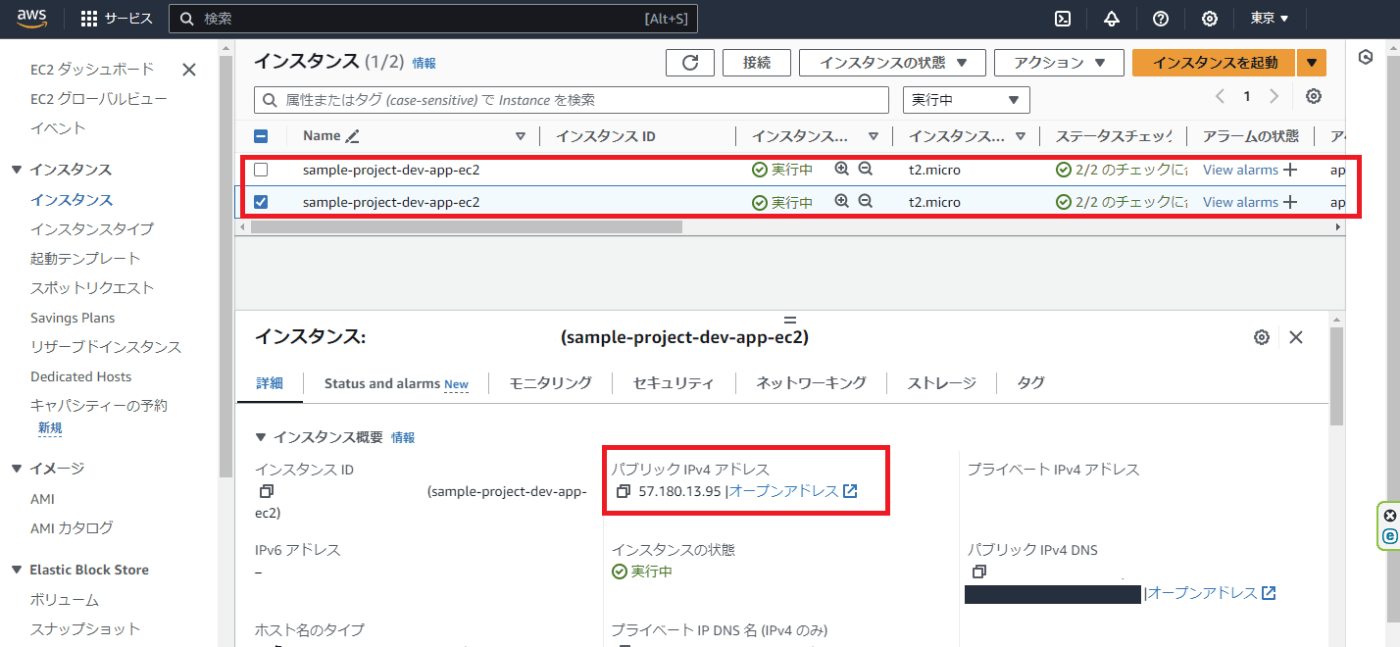
Task: Open the notifications bell
Action: tap(1112, 18)
